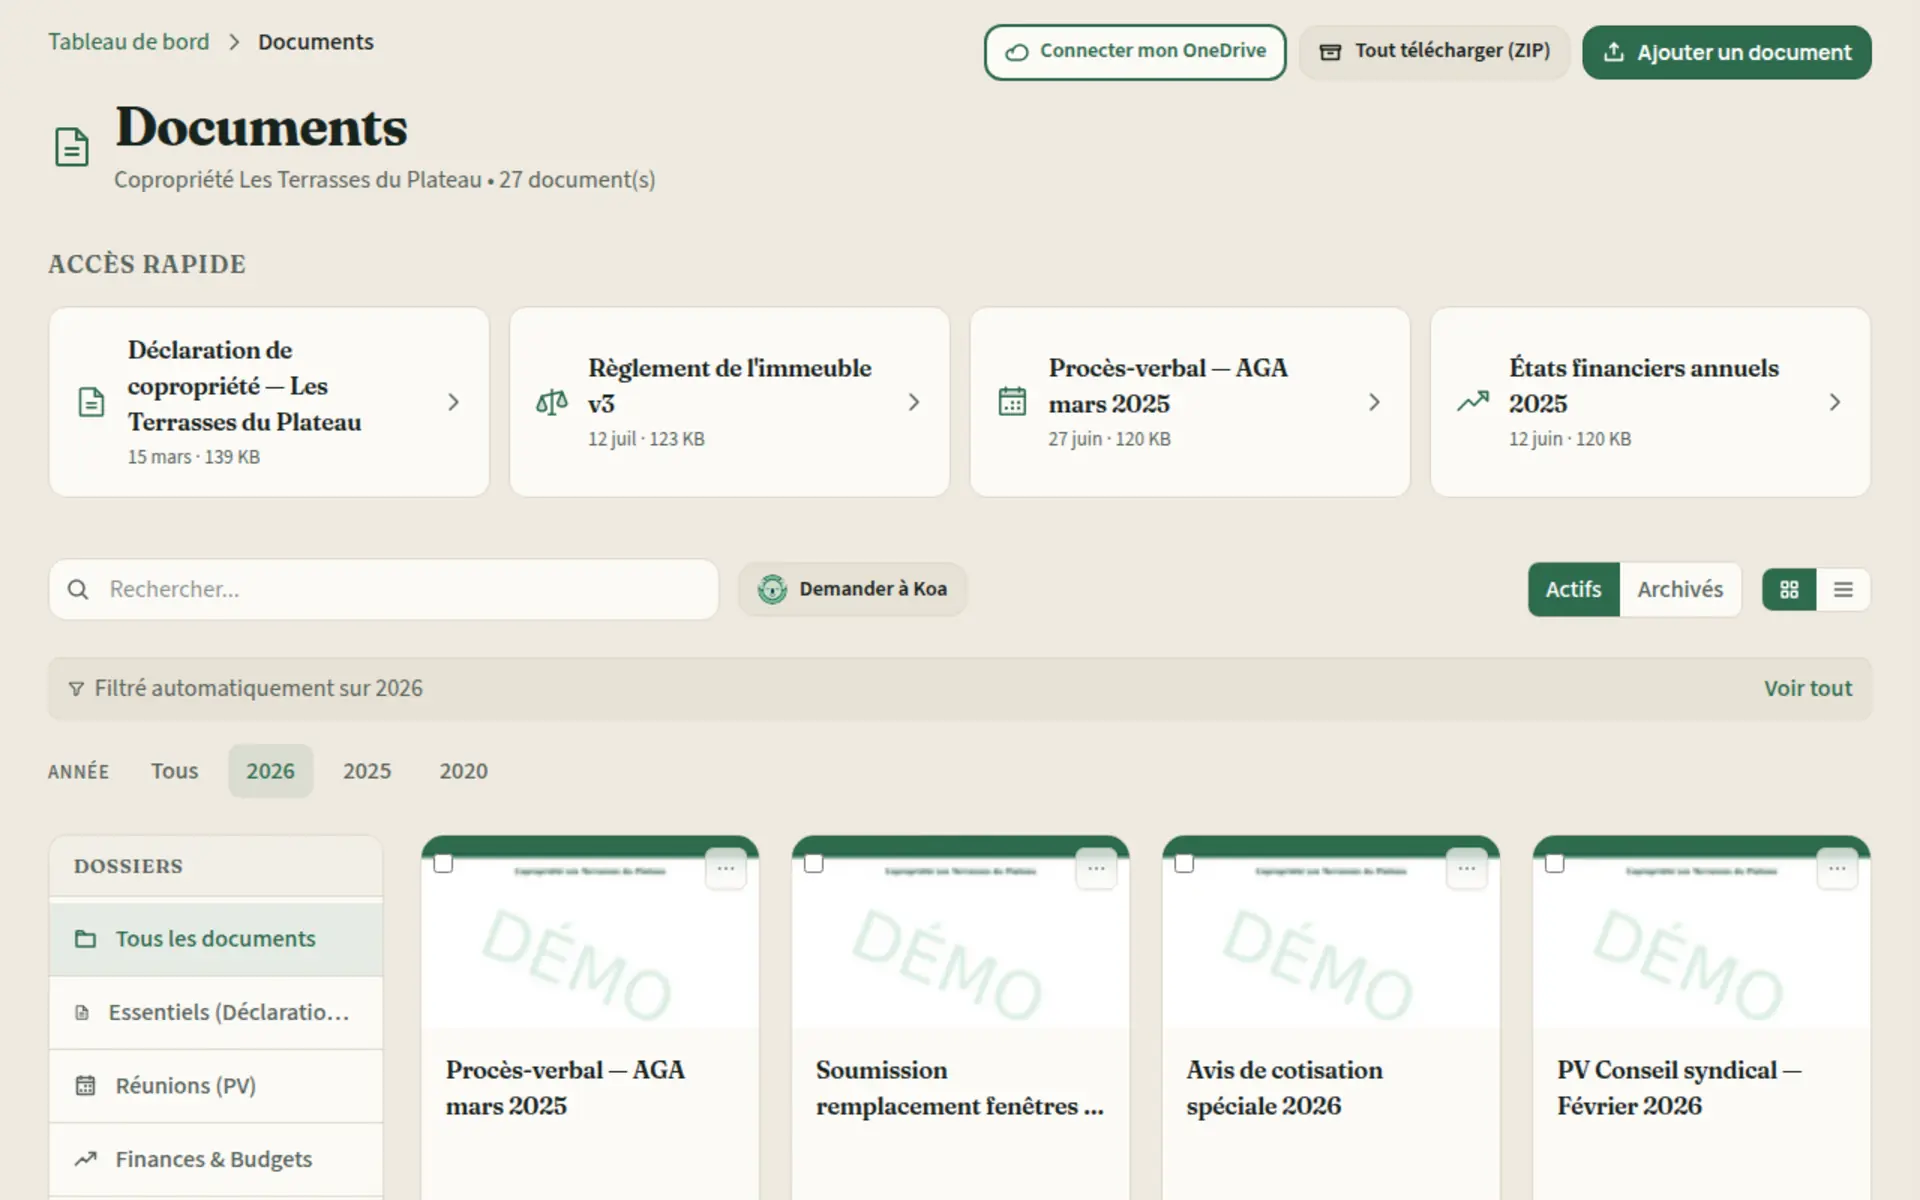Select checkbox on Soumission remplacement fenêtres tile

tap(814, 863)
